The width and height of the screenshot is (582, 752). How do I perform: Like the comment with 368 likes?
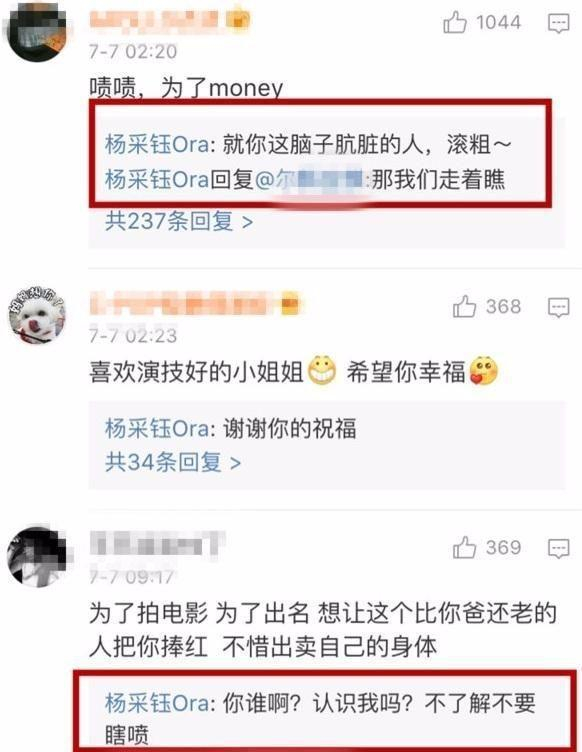[x=464, y=306]
